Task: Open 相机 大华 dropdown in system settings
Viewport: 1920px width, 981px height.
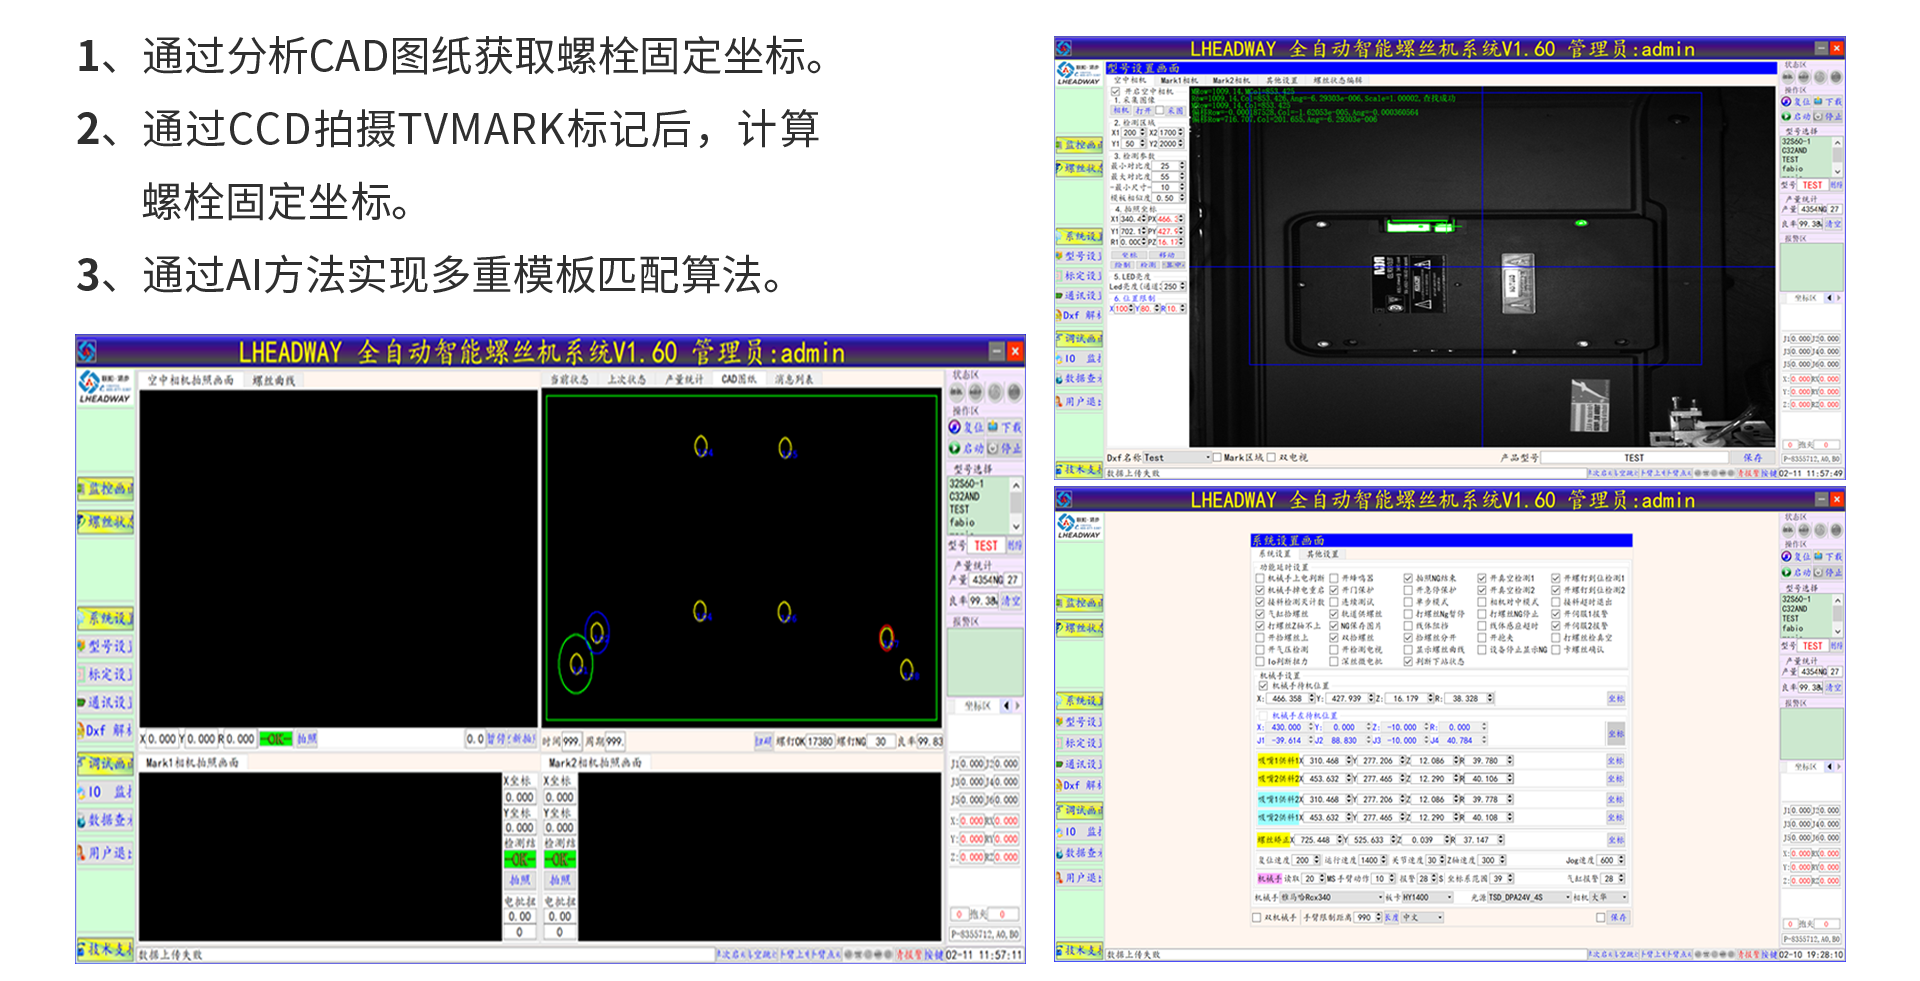Action: 1608,897
